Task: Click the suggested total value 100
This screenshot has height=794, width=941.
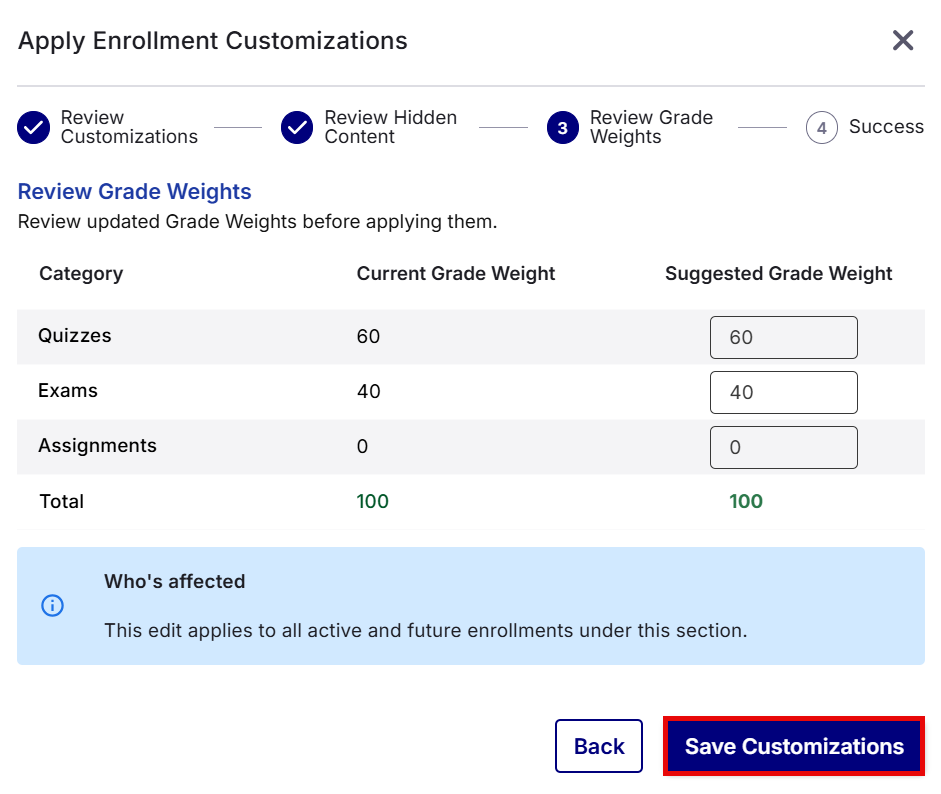Action: [745, 501]
